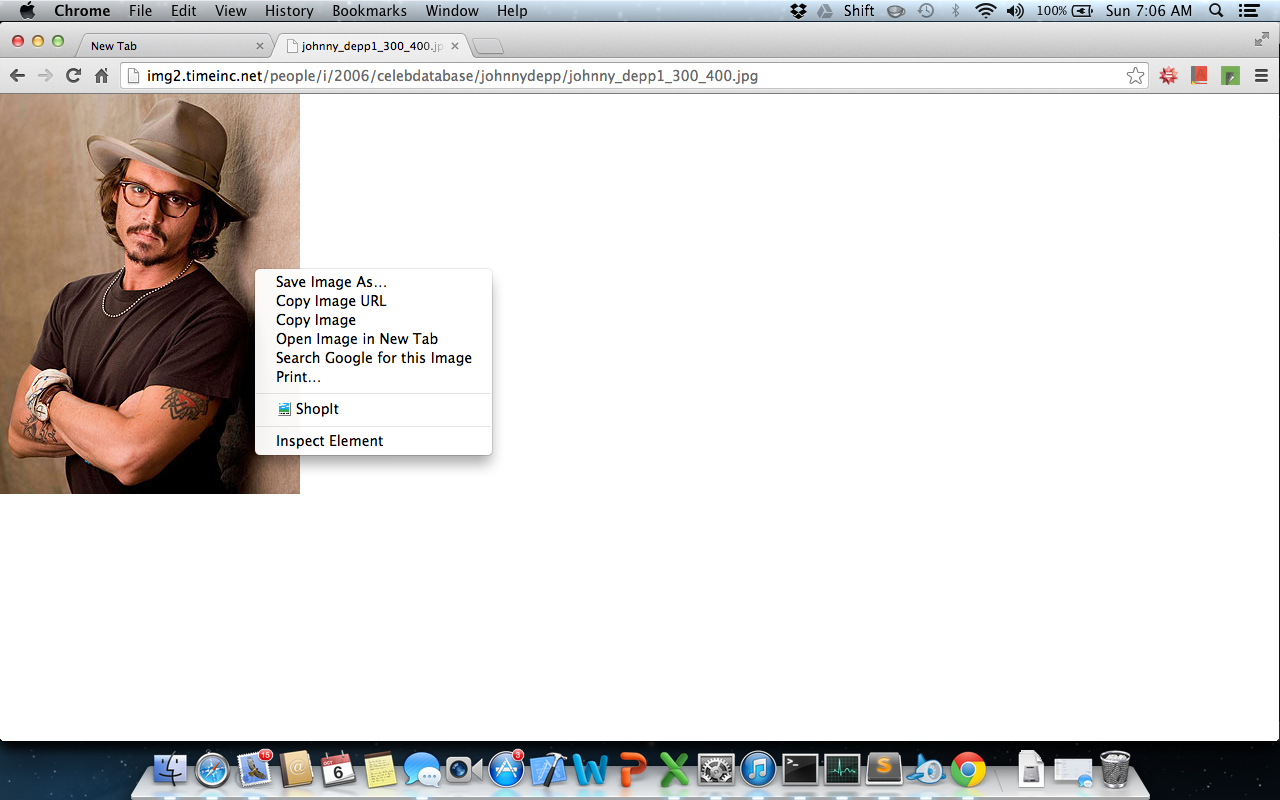Open Calendar from the dock
The height and width of the screenshot is (800, 1280).
[338, 770]
